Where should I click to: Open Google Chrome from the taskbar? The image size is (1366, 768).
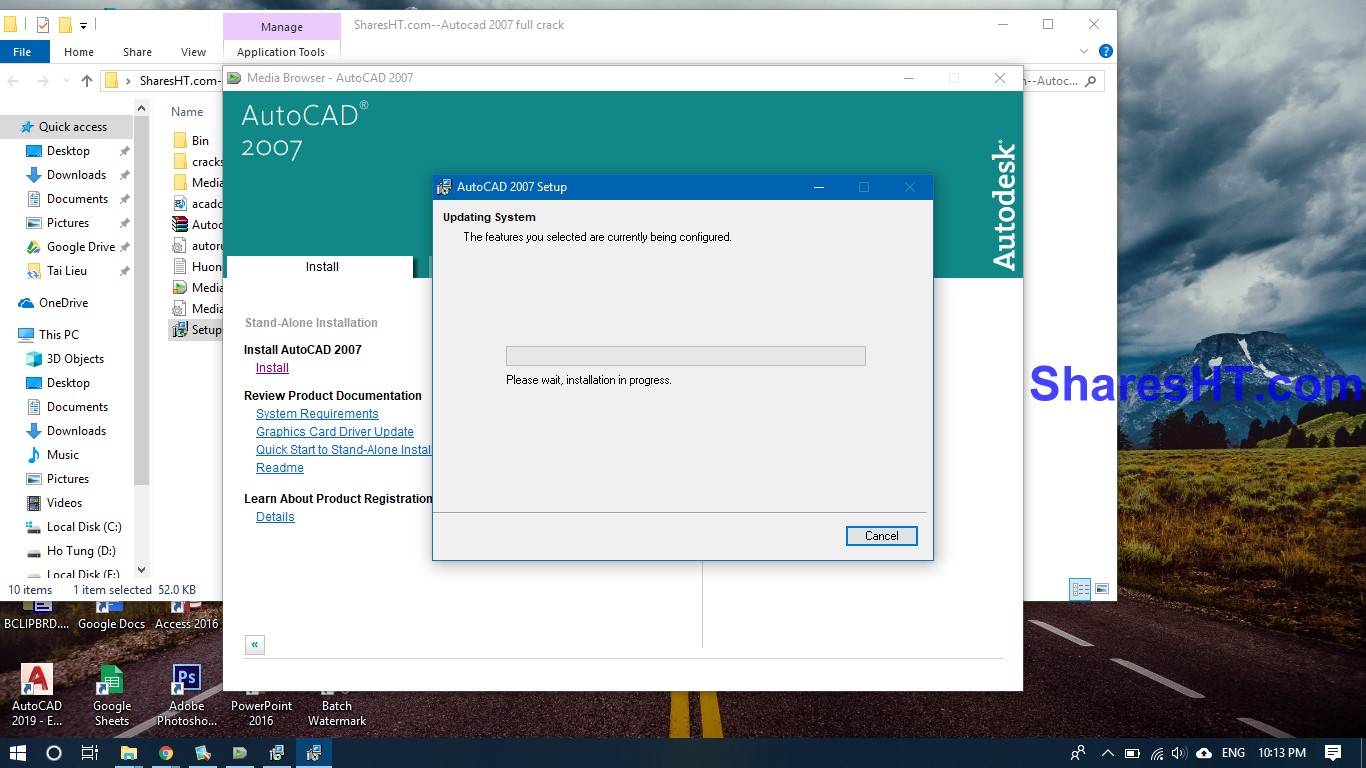[x=166, y=753]
